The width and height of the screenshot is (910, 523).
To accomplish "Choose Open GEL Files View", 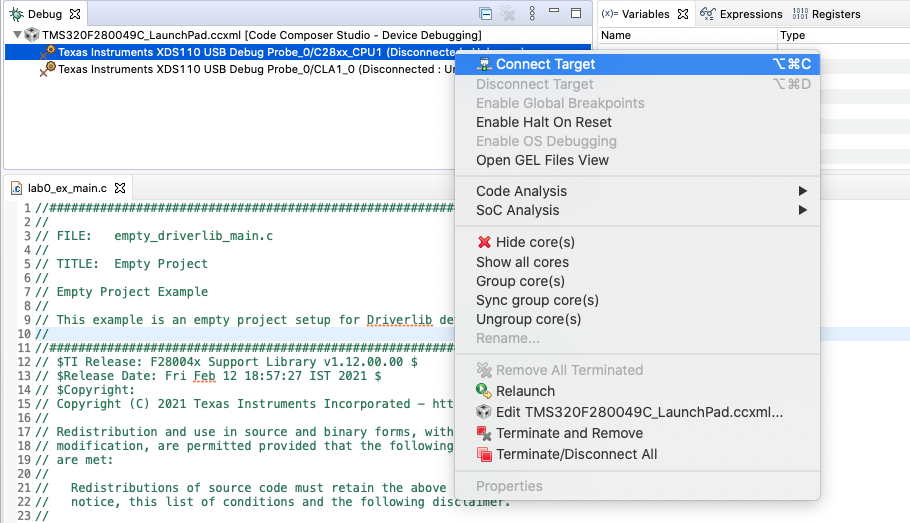I will (x=542, y=160).
